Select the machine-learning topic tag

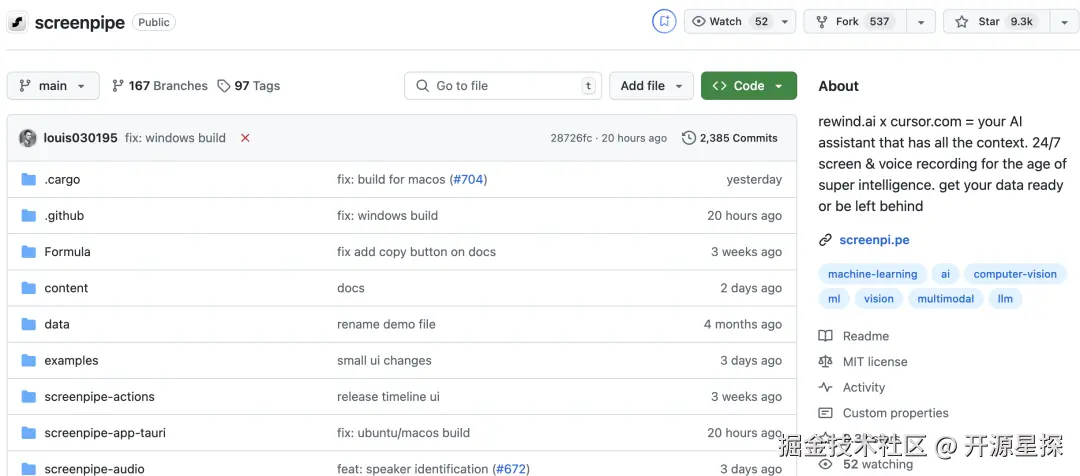pyautogui.click(x=872, y=274)
